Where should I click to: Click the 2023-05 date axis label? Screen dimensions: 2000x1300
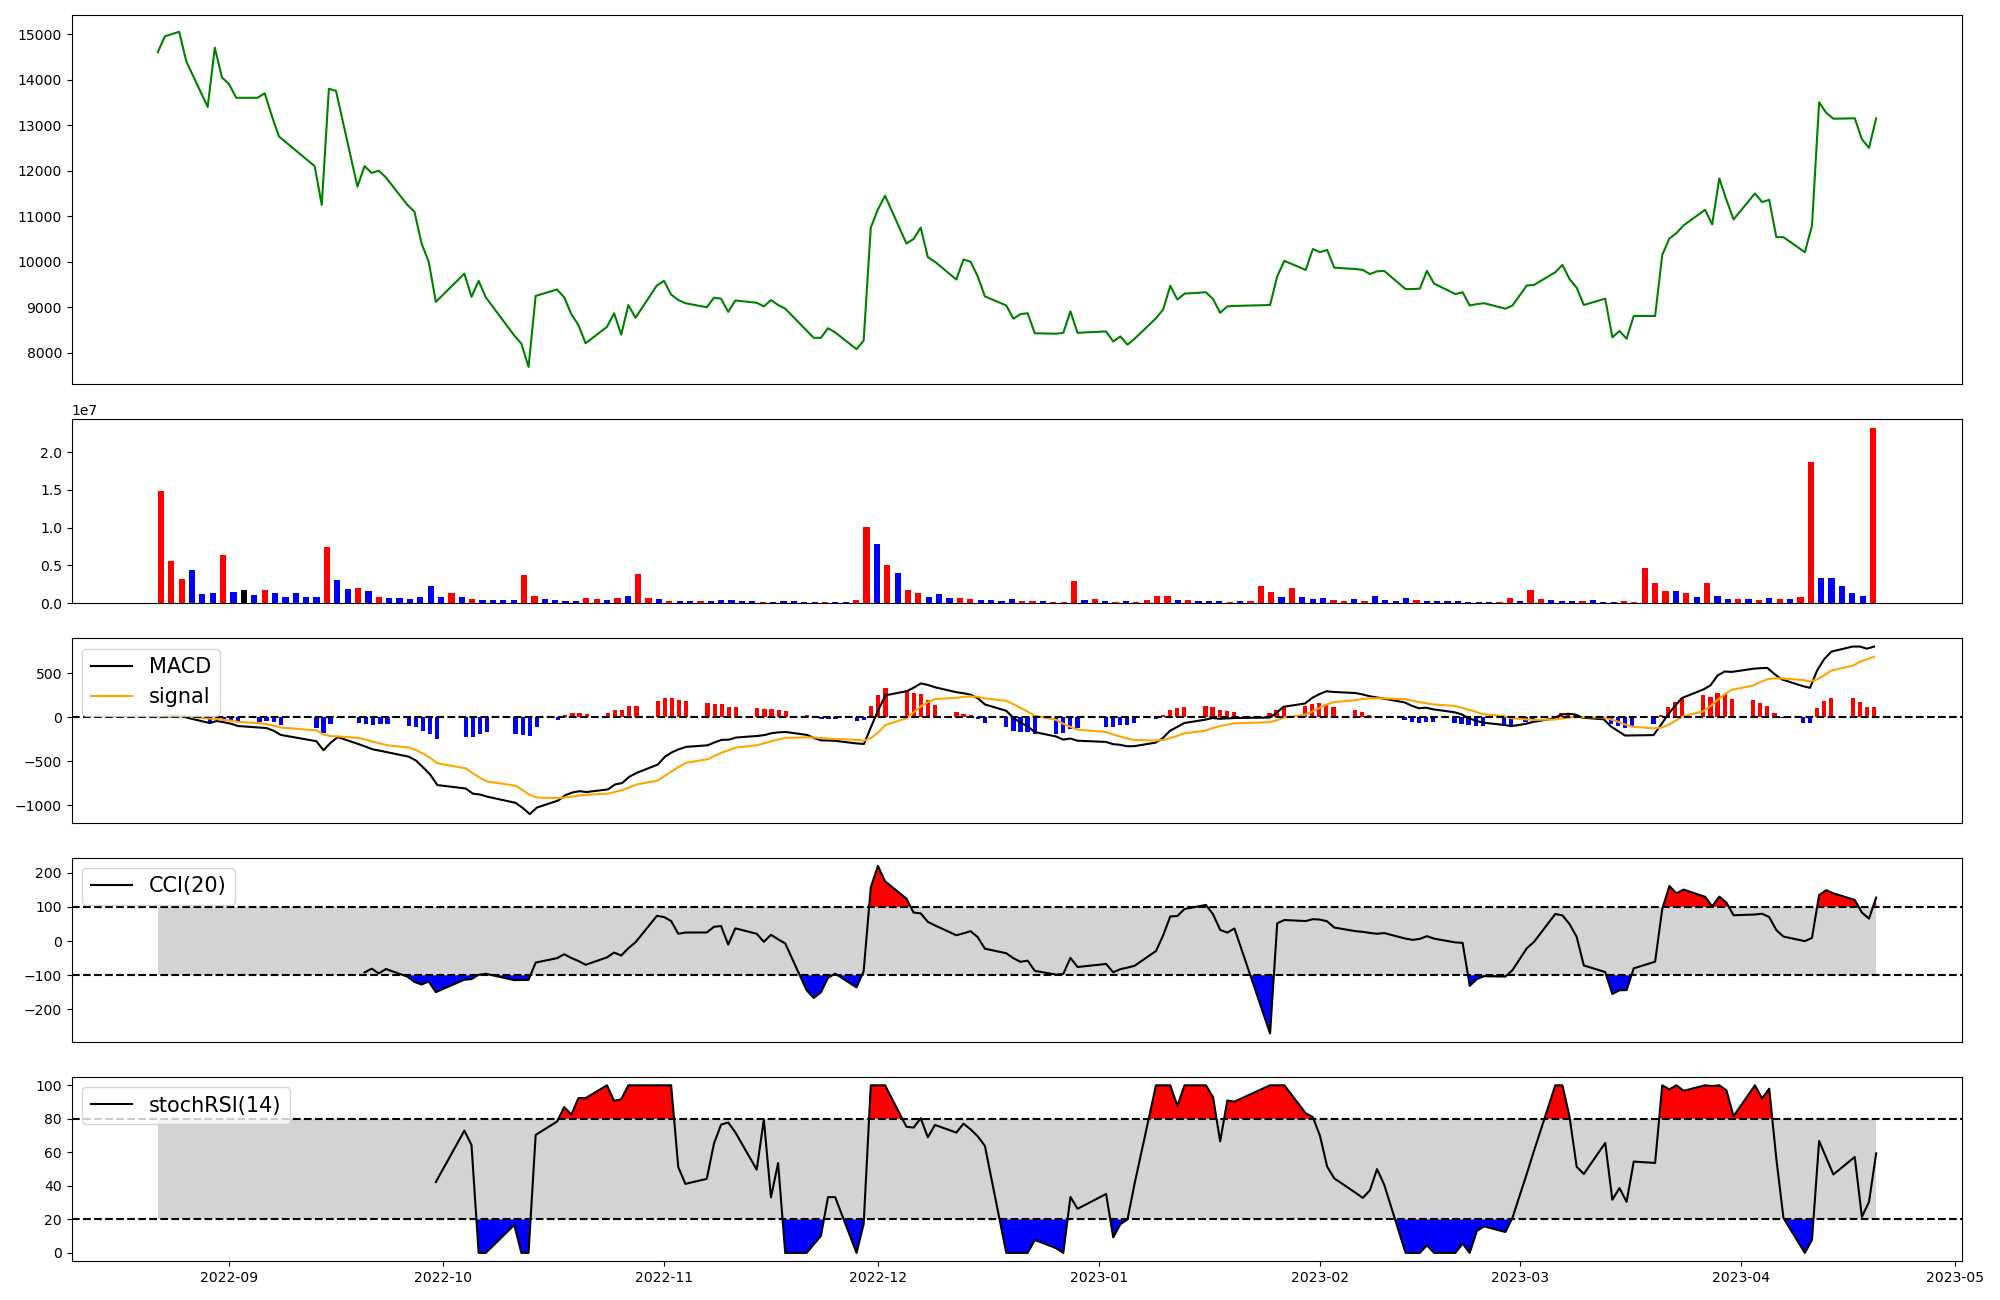(x=1955, y=1277)
